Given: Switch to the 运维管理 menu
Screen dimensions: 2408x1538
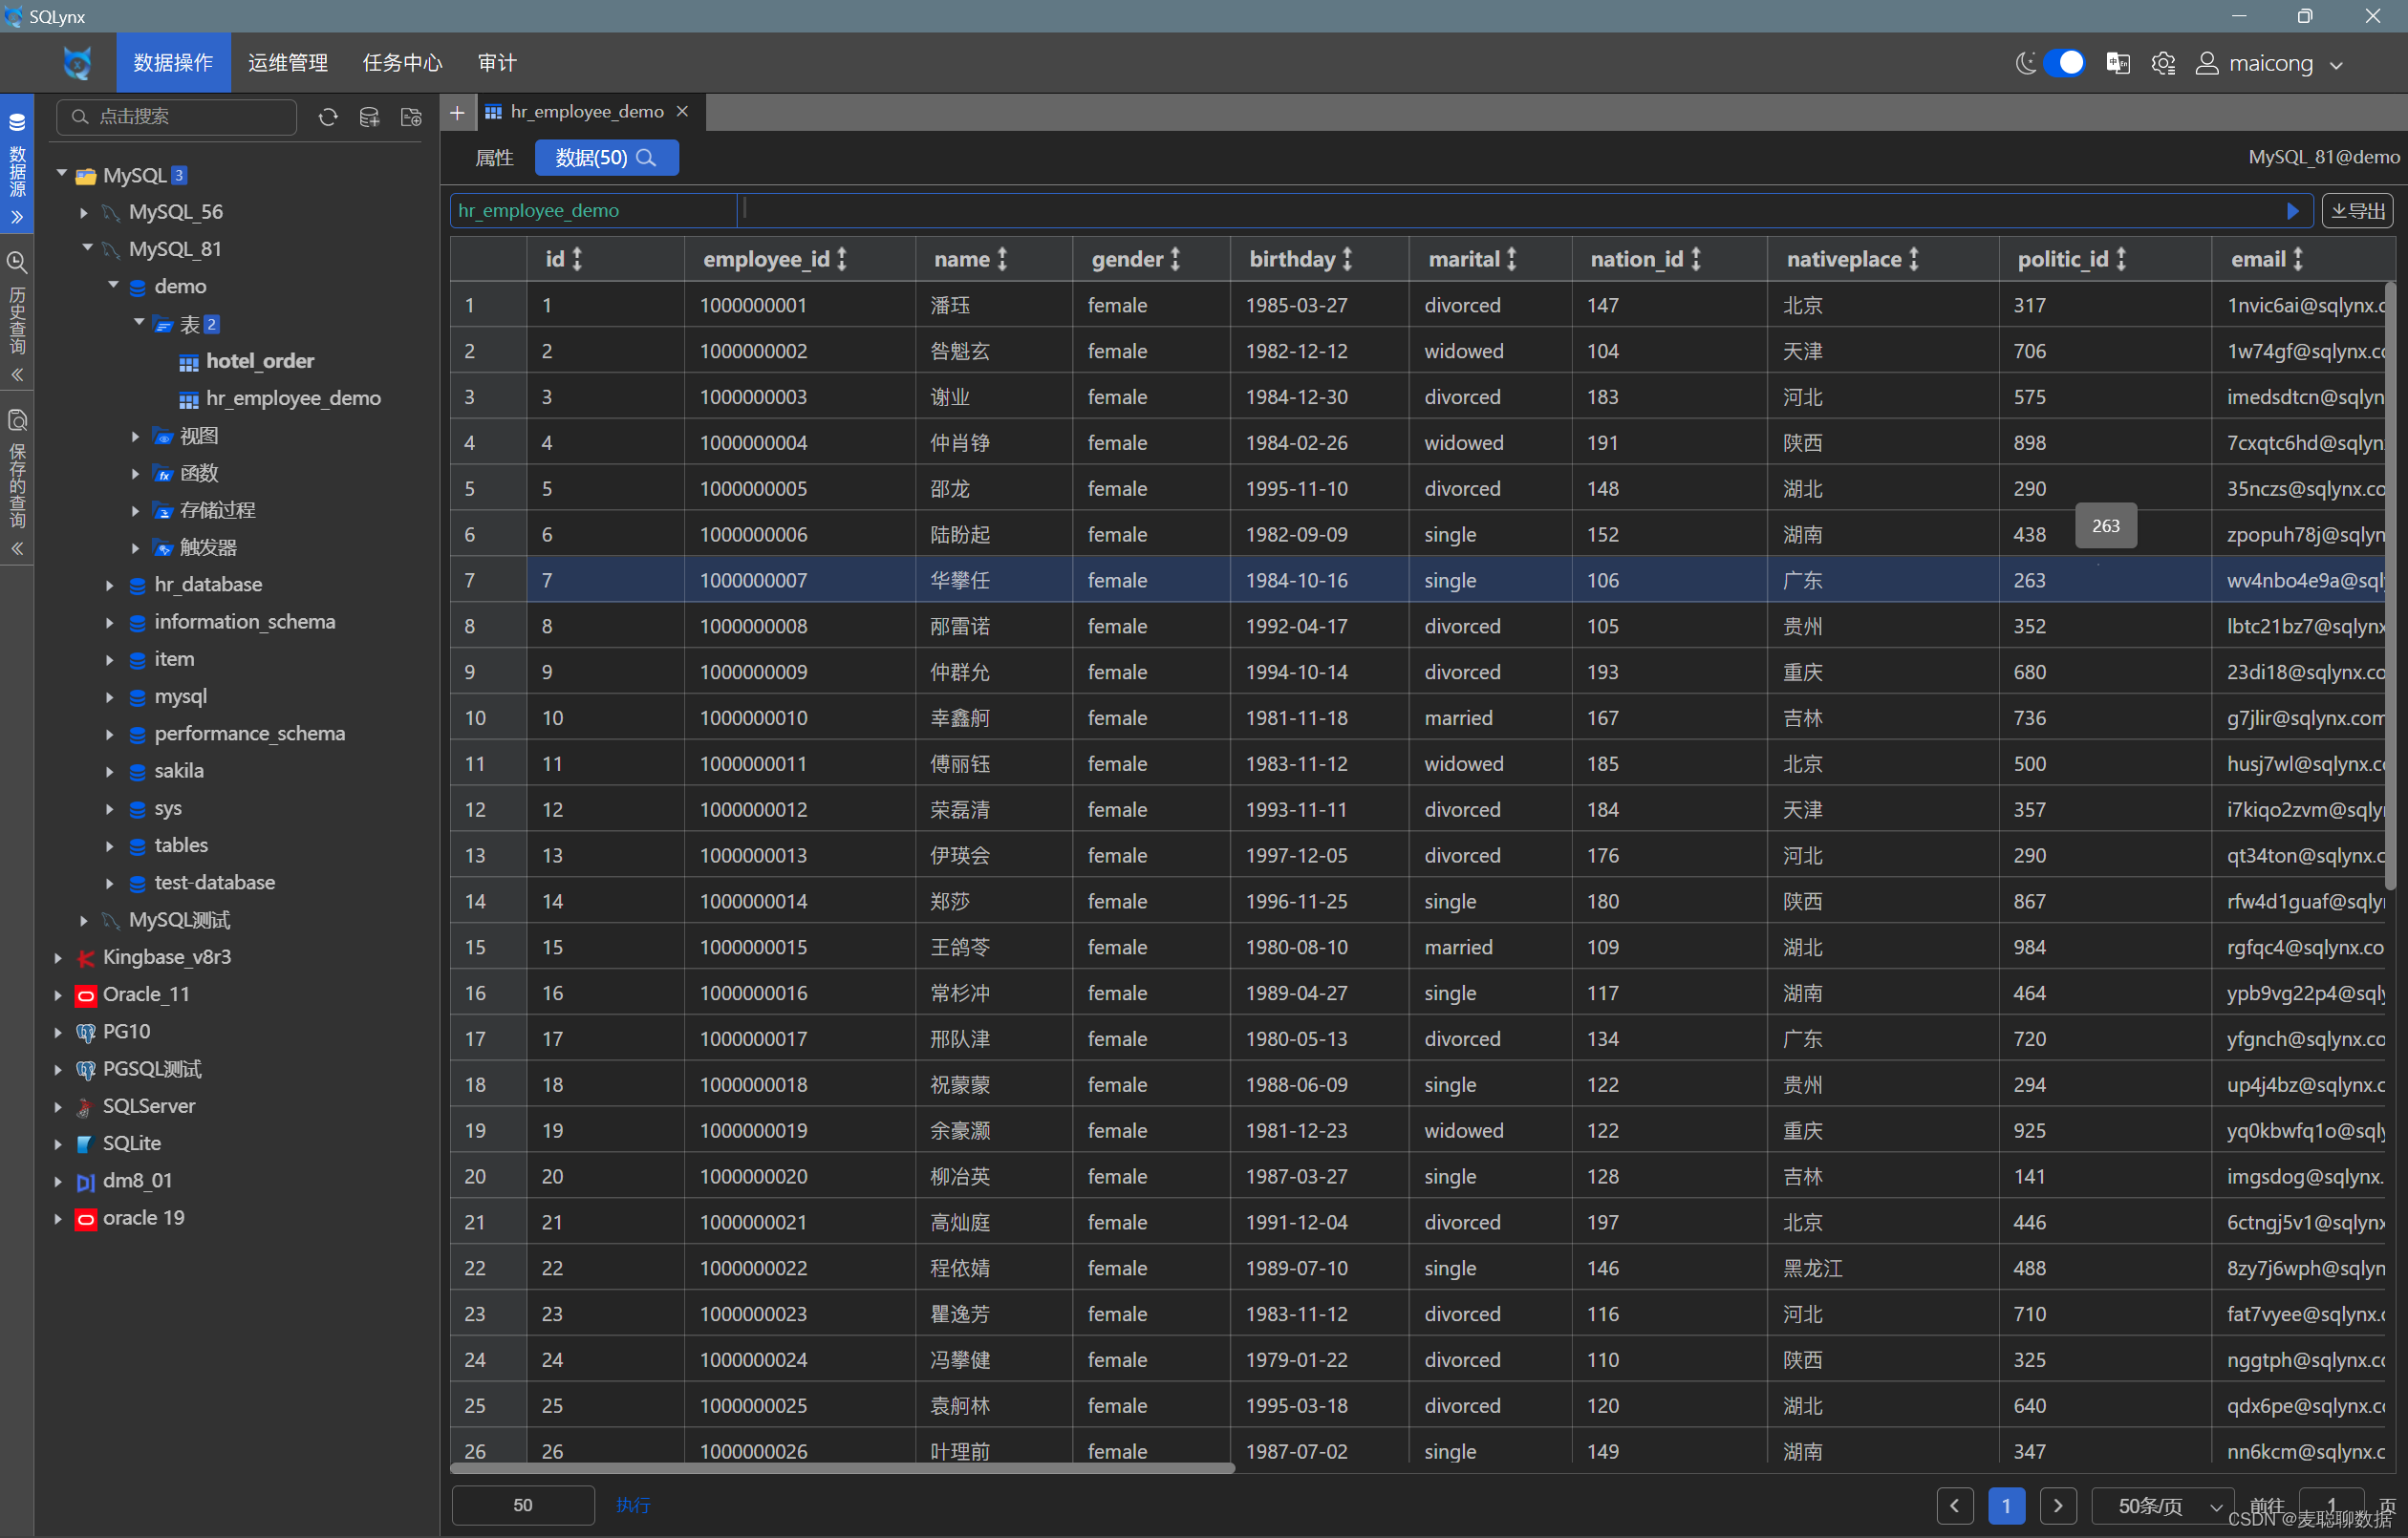Looking at the screenshot, I should 288,63.
